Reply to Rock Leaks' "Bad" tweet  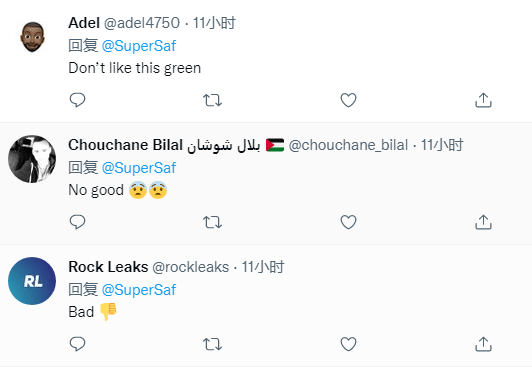click(x=77, y=344)
